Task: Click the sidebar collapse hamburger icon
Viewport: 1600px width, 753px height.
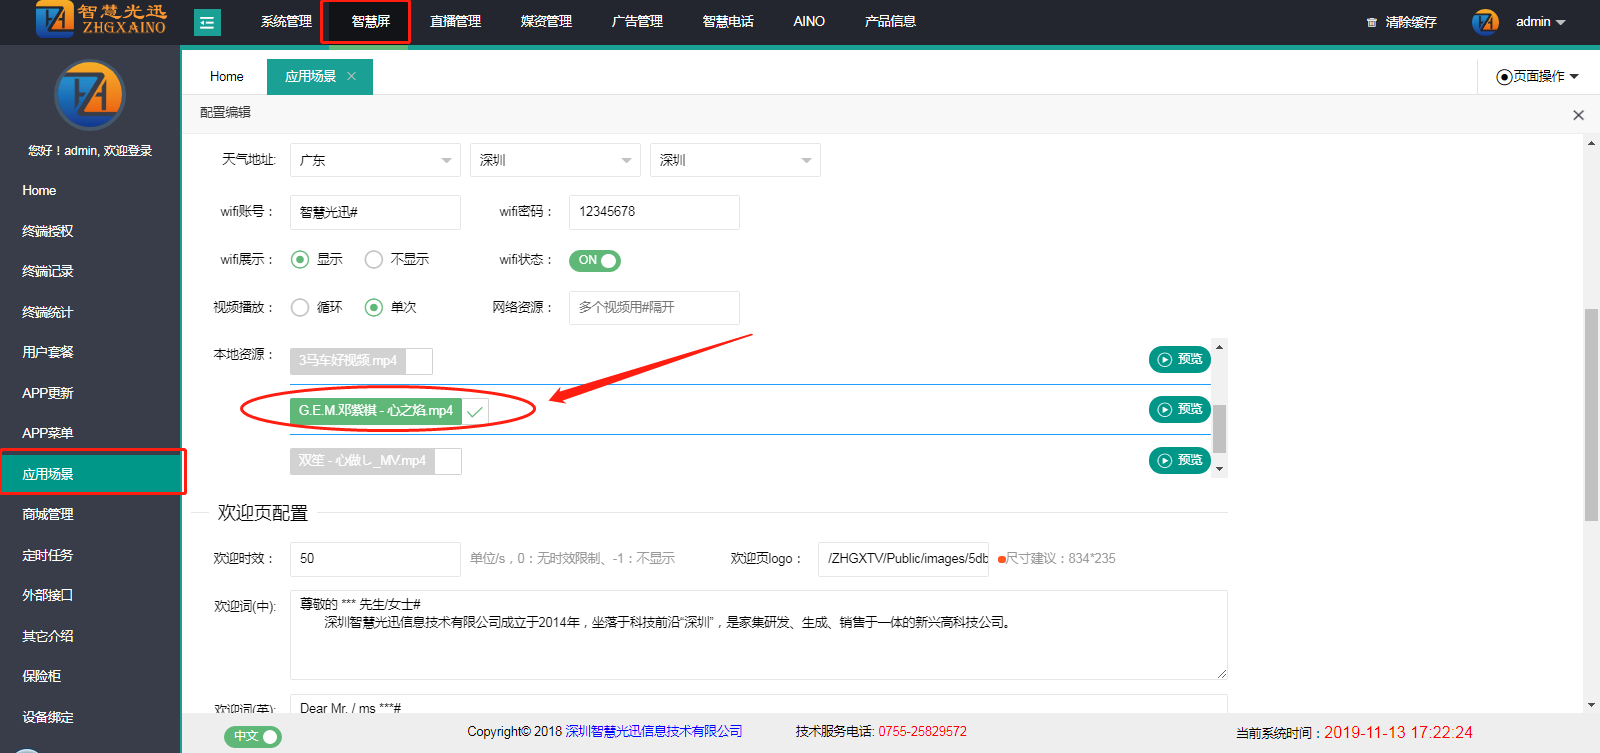Action: click(x=207, y=22)
